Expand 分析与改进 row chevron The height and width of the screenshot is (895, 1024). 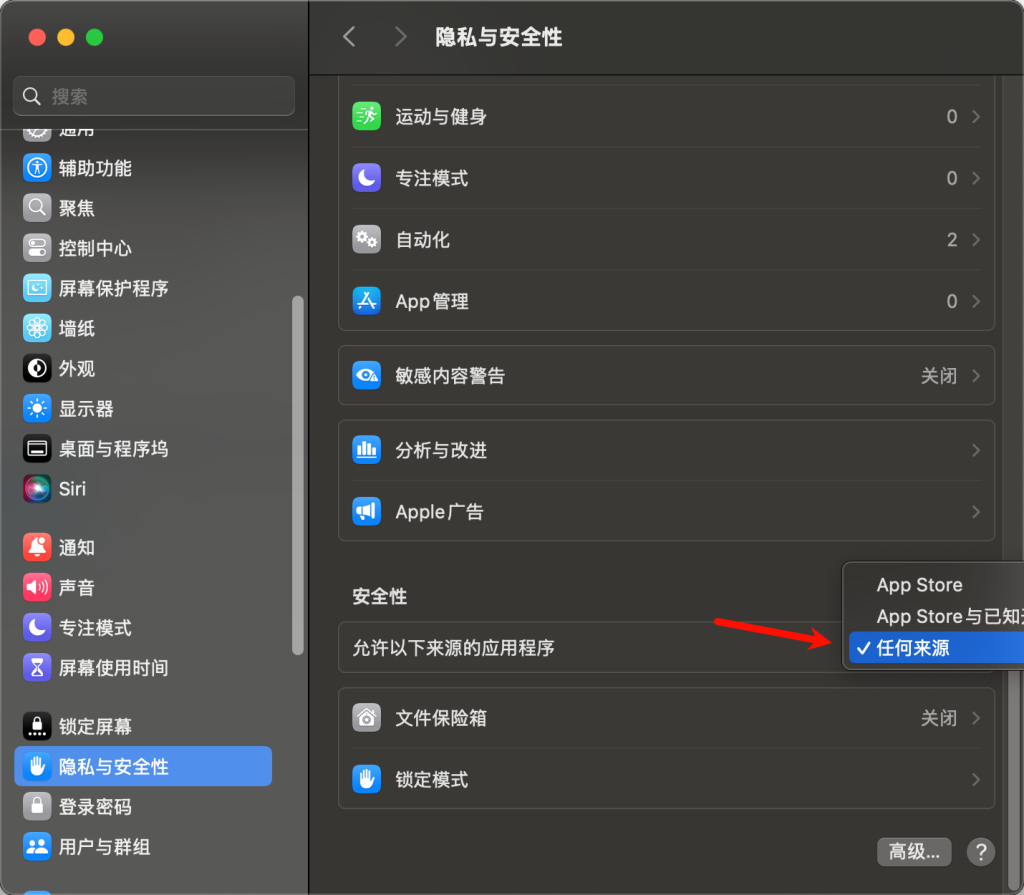click(x=975, y=451)
